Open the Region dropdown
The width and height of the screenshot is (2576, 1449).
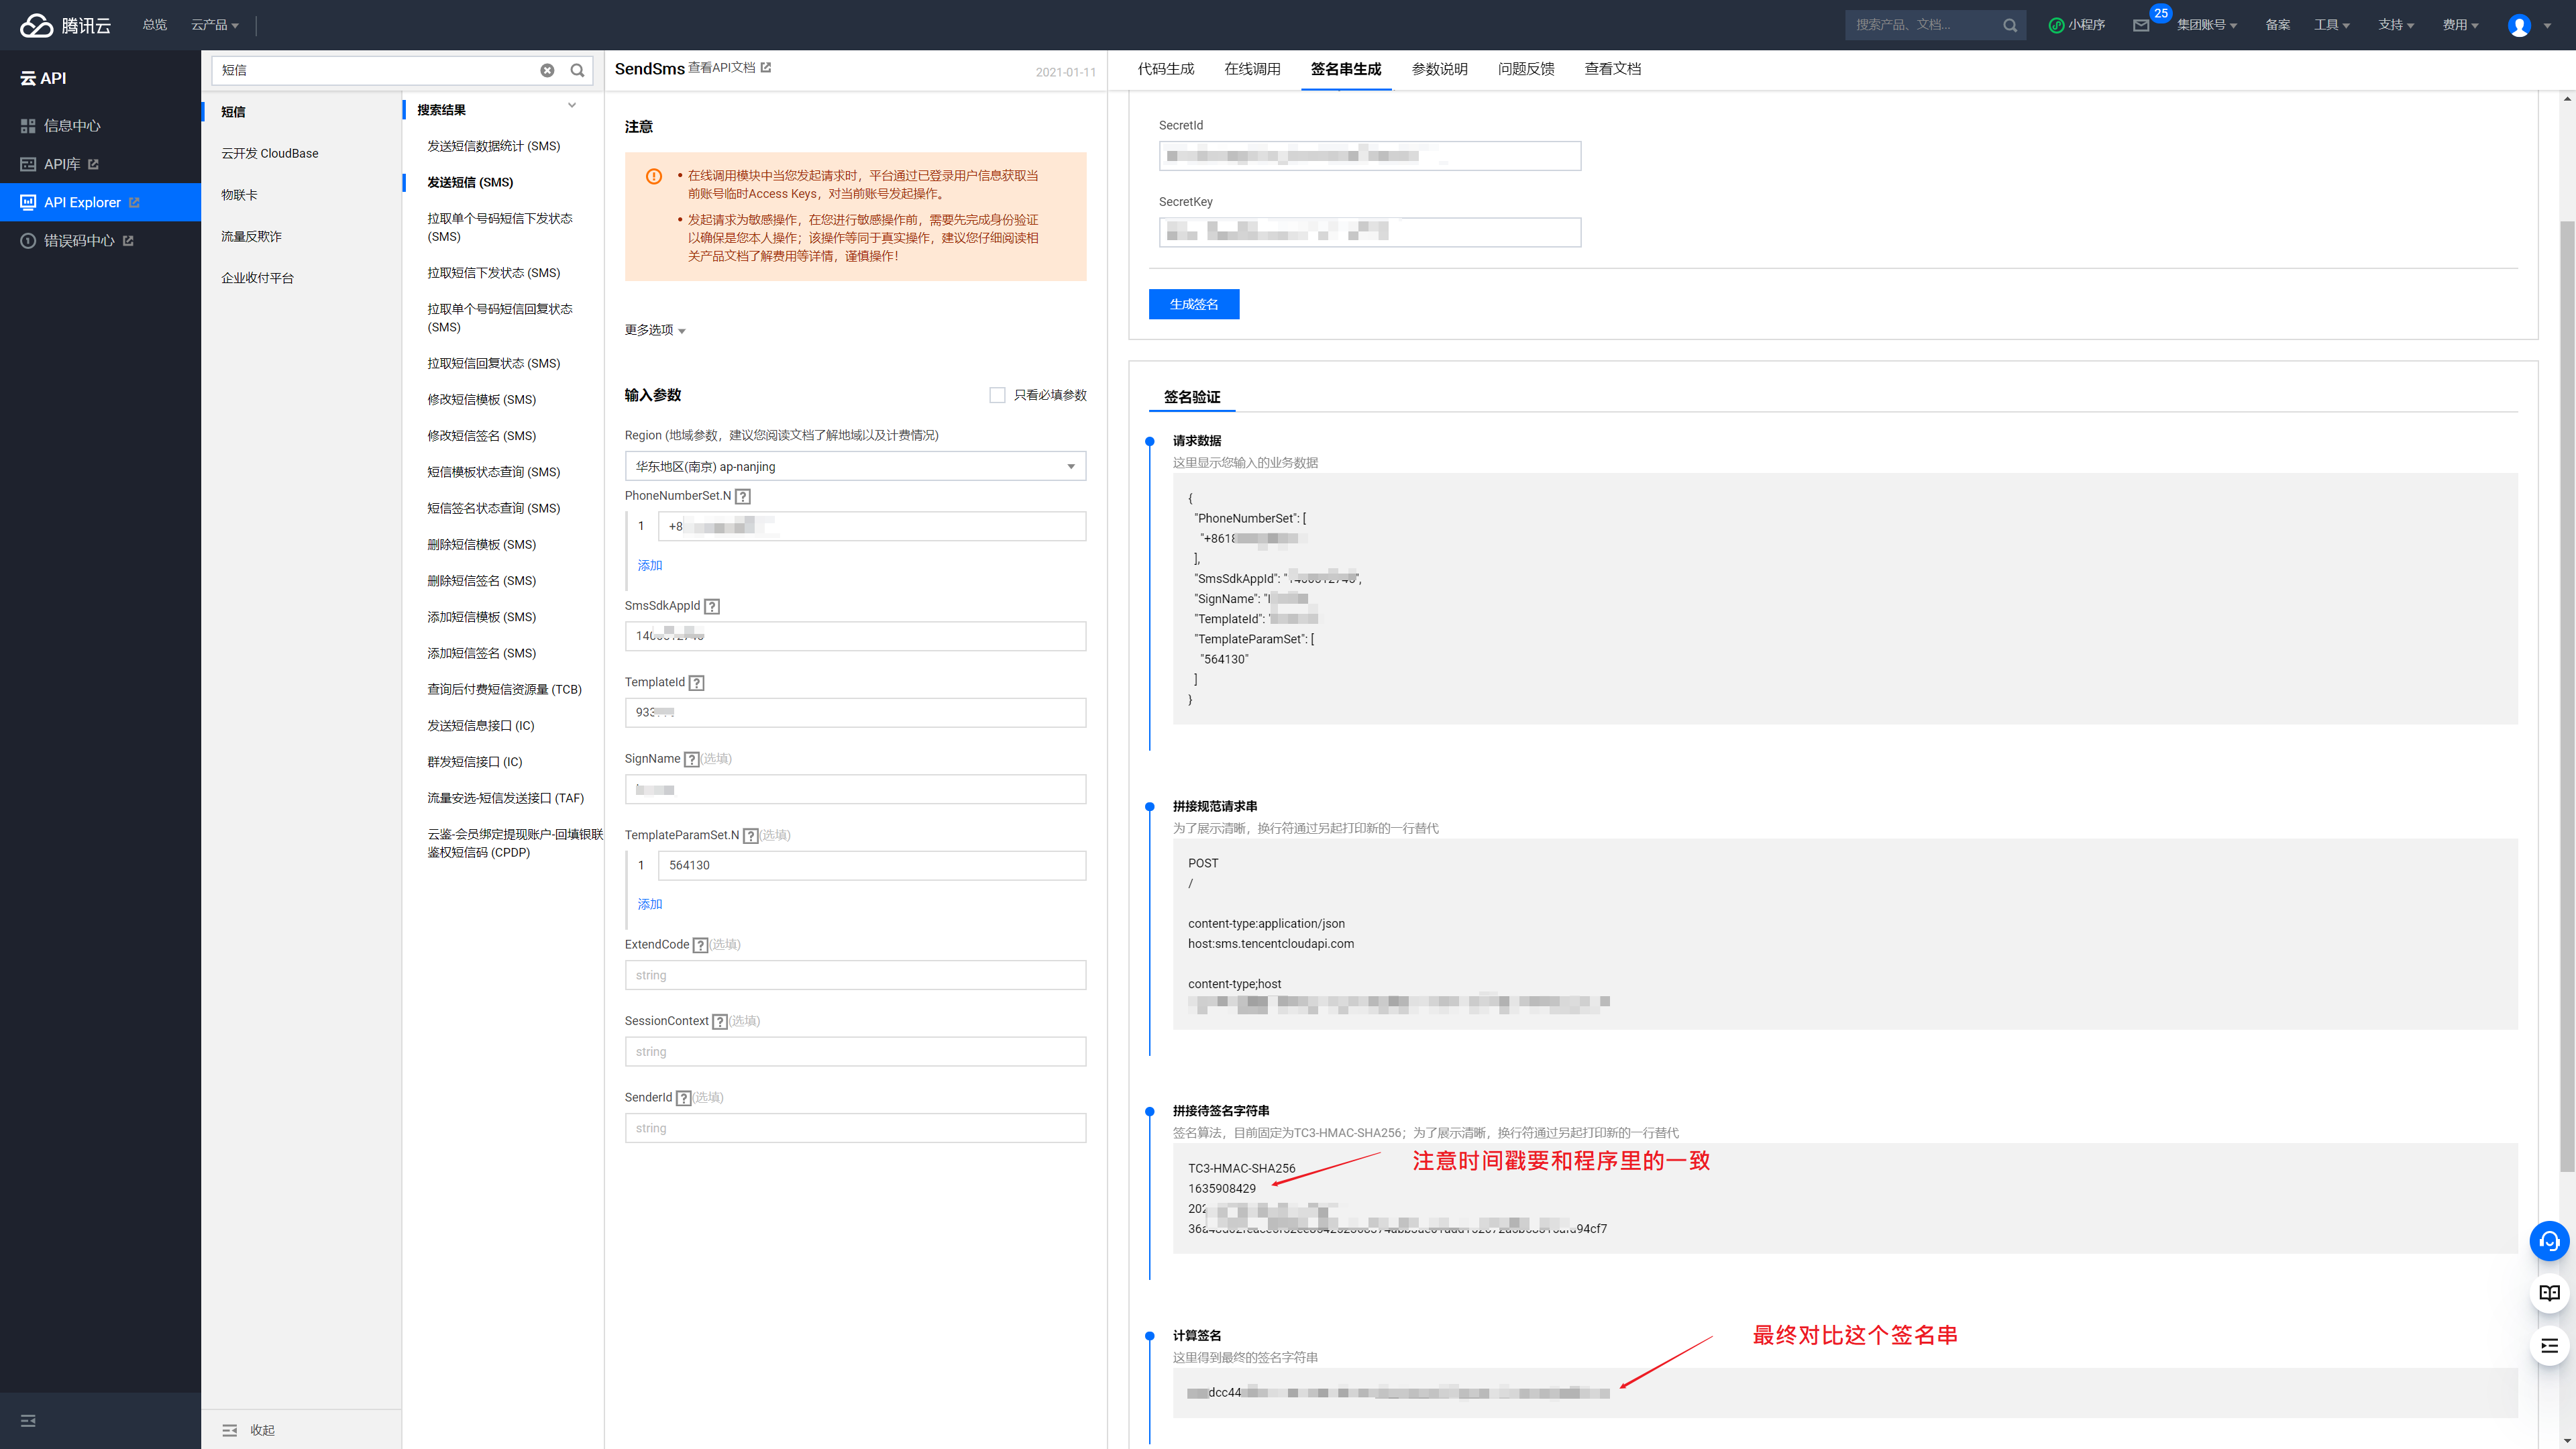click(855, 466)
